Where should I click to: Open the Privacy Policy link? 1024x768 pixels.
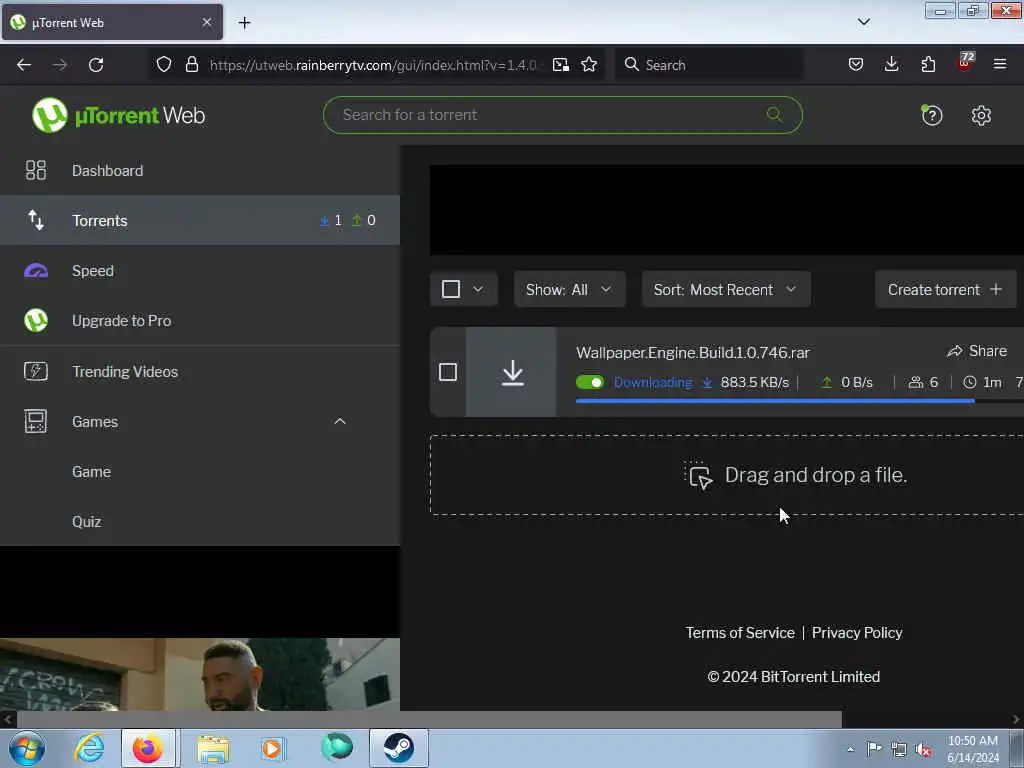857,633
